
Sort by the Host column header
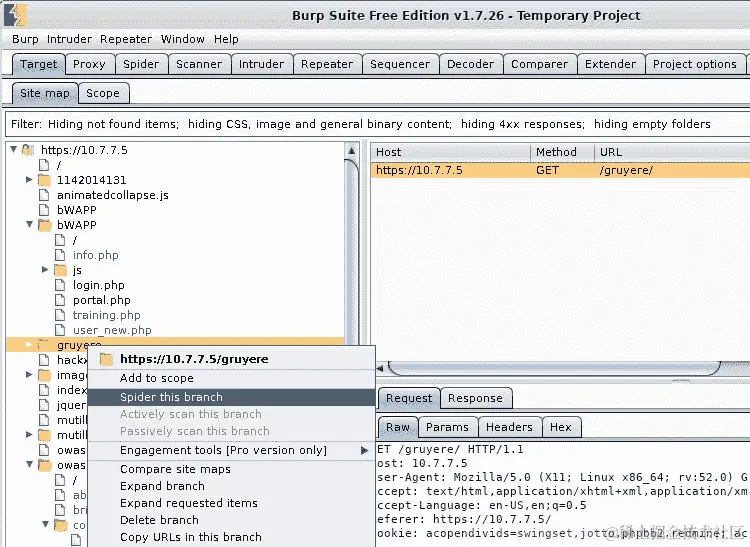pos(450,153)
